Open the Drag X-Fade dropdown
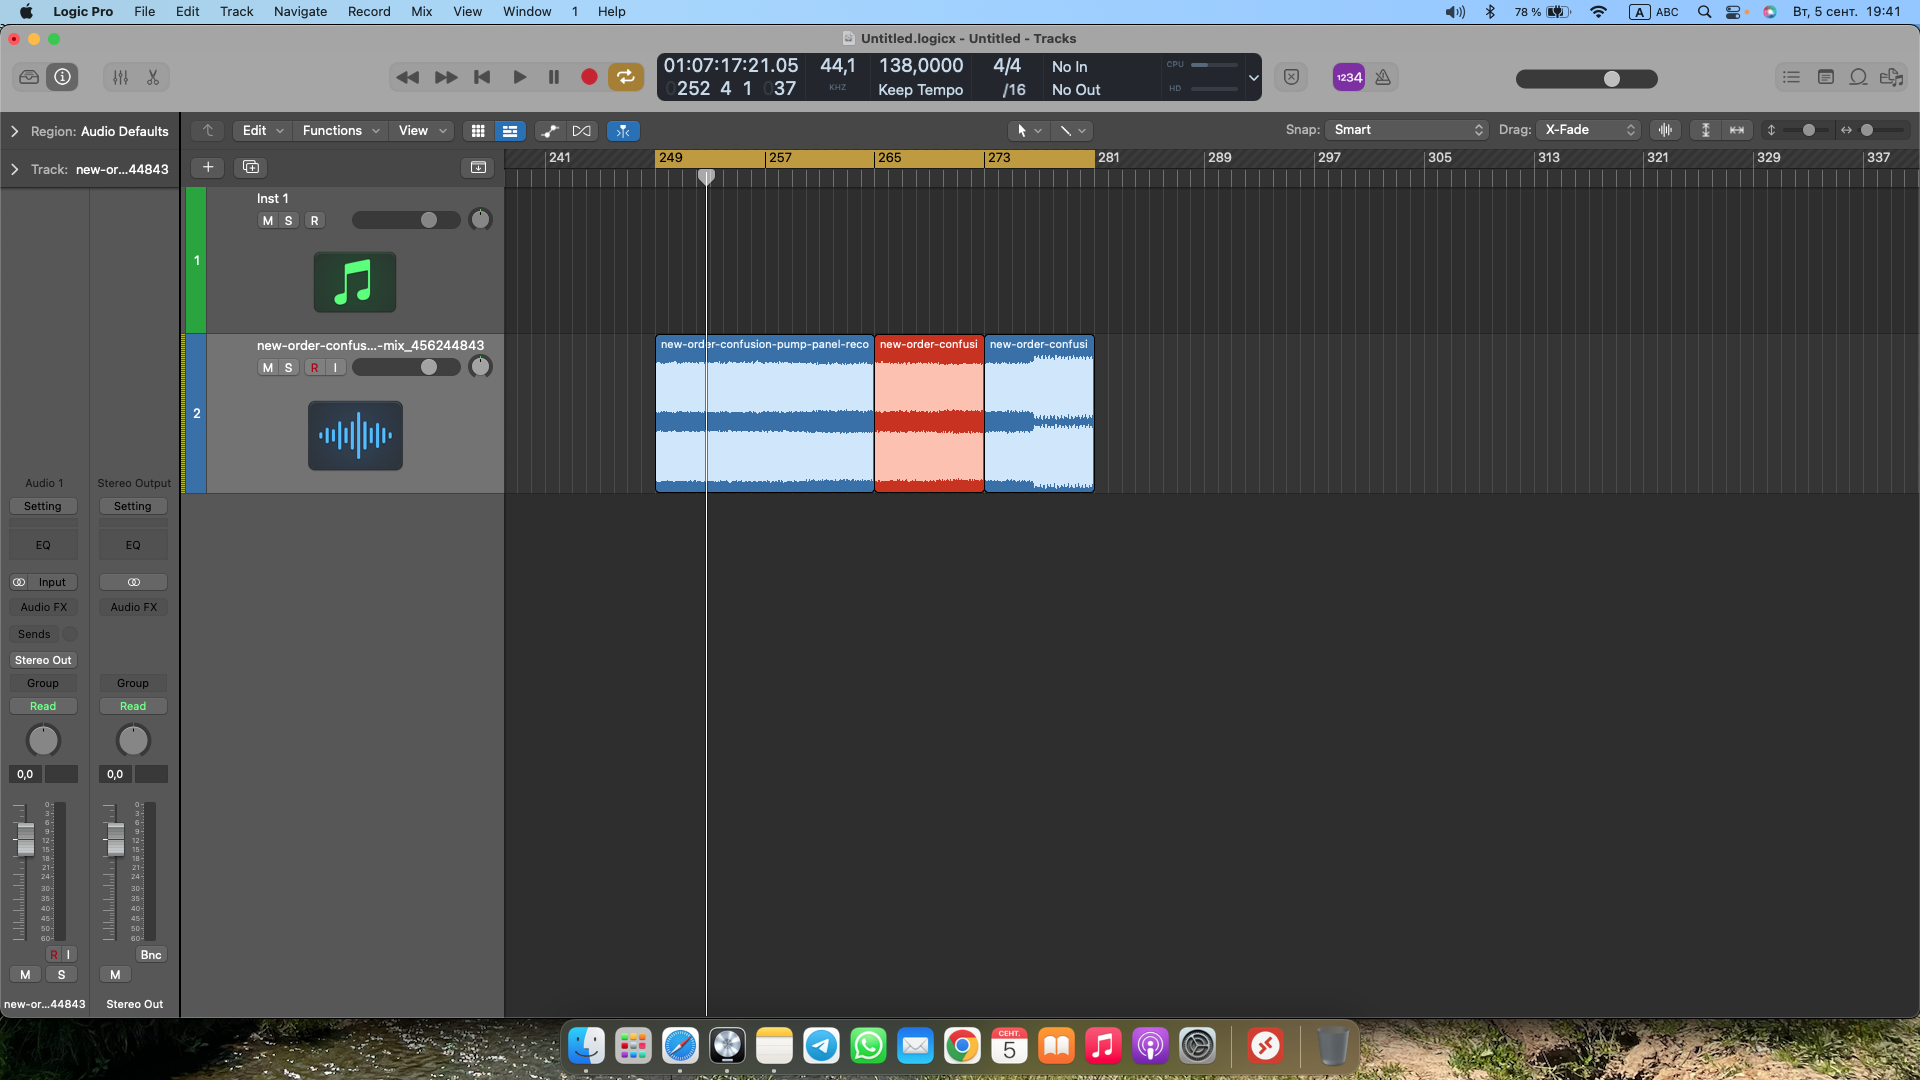The width and height of the screenshot is (1920, 1080). pyautogui.click(x=1590, y=130)
